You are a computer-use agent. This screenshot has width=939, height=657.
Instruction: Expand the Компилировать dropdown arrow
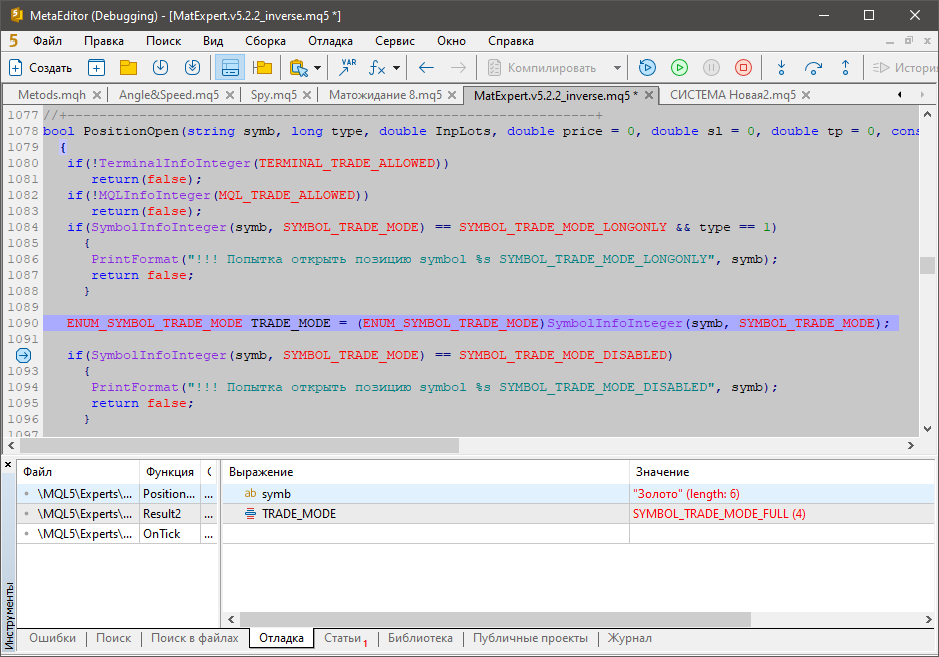617,68
